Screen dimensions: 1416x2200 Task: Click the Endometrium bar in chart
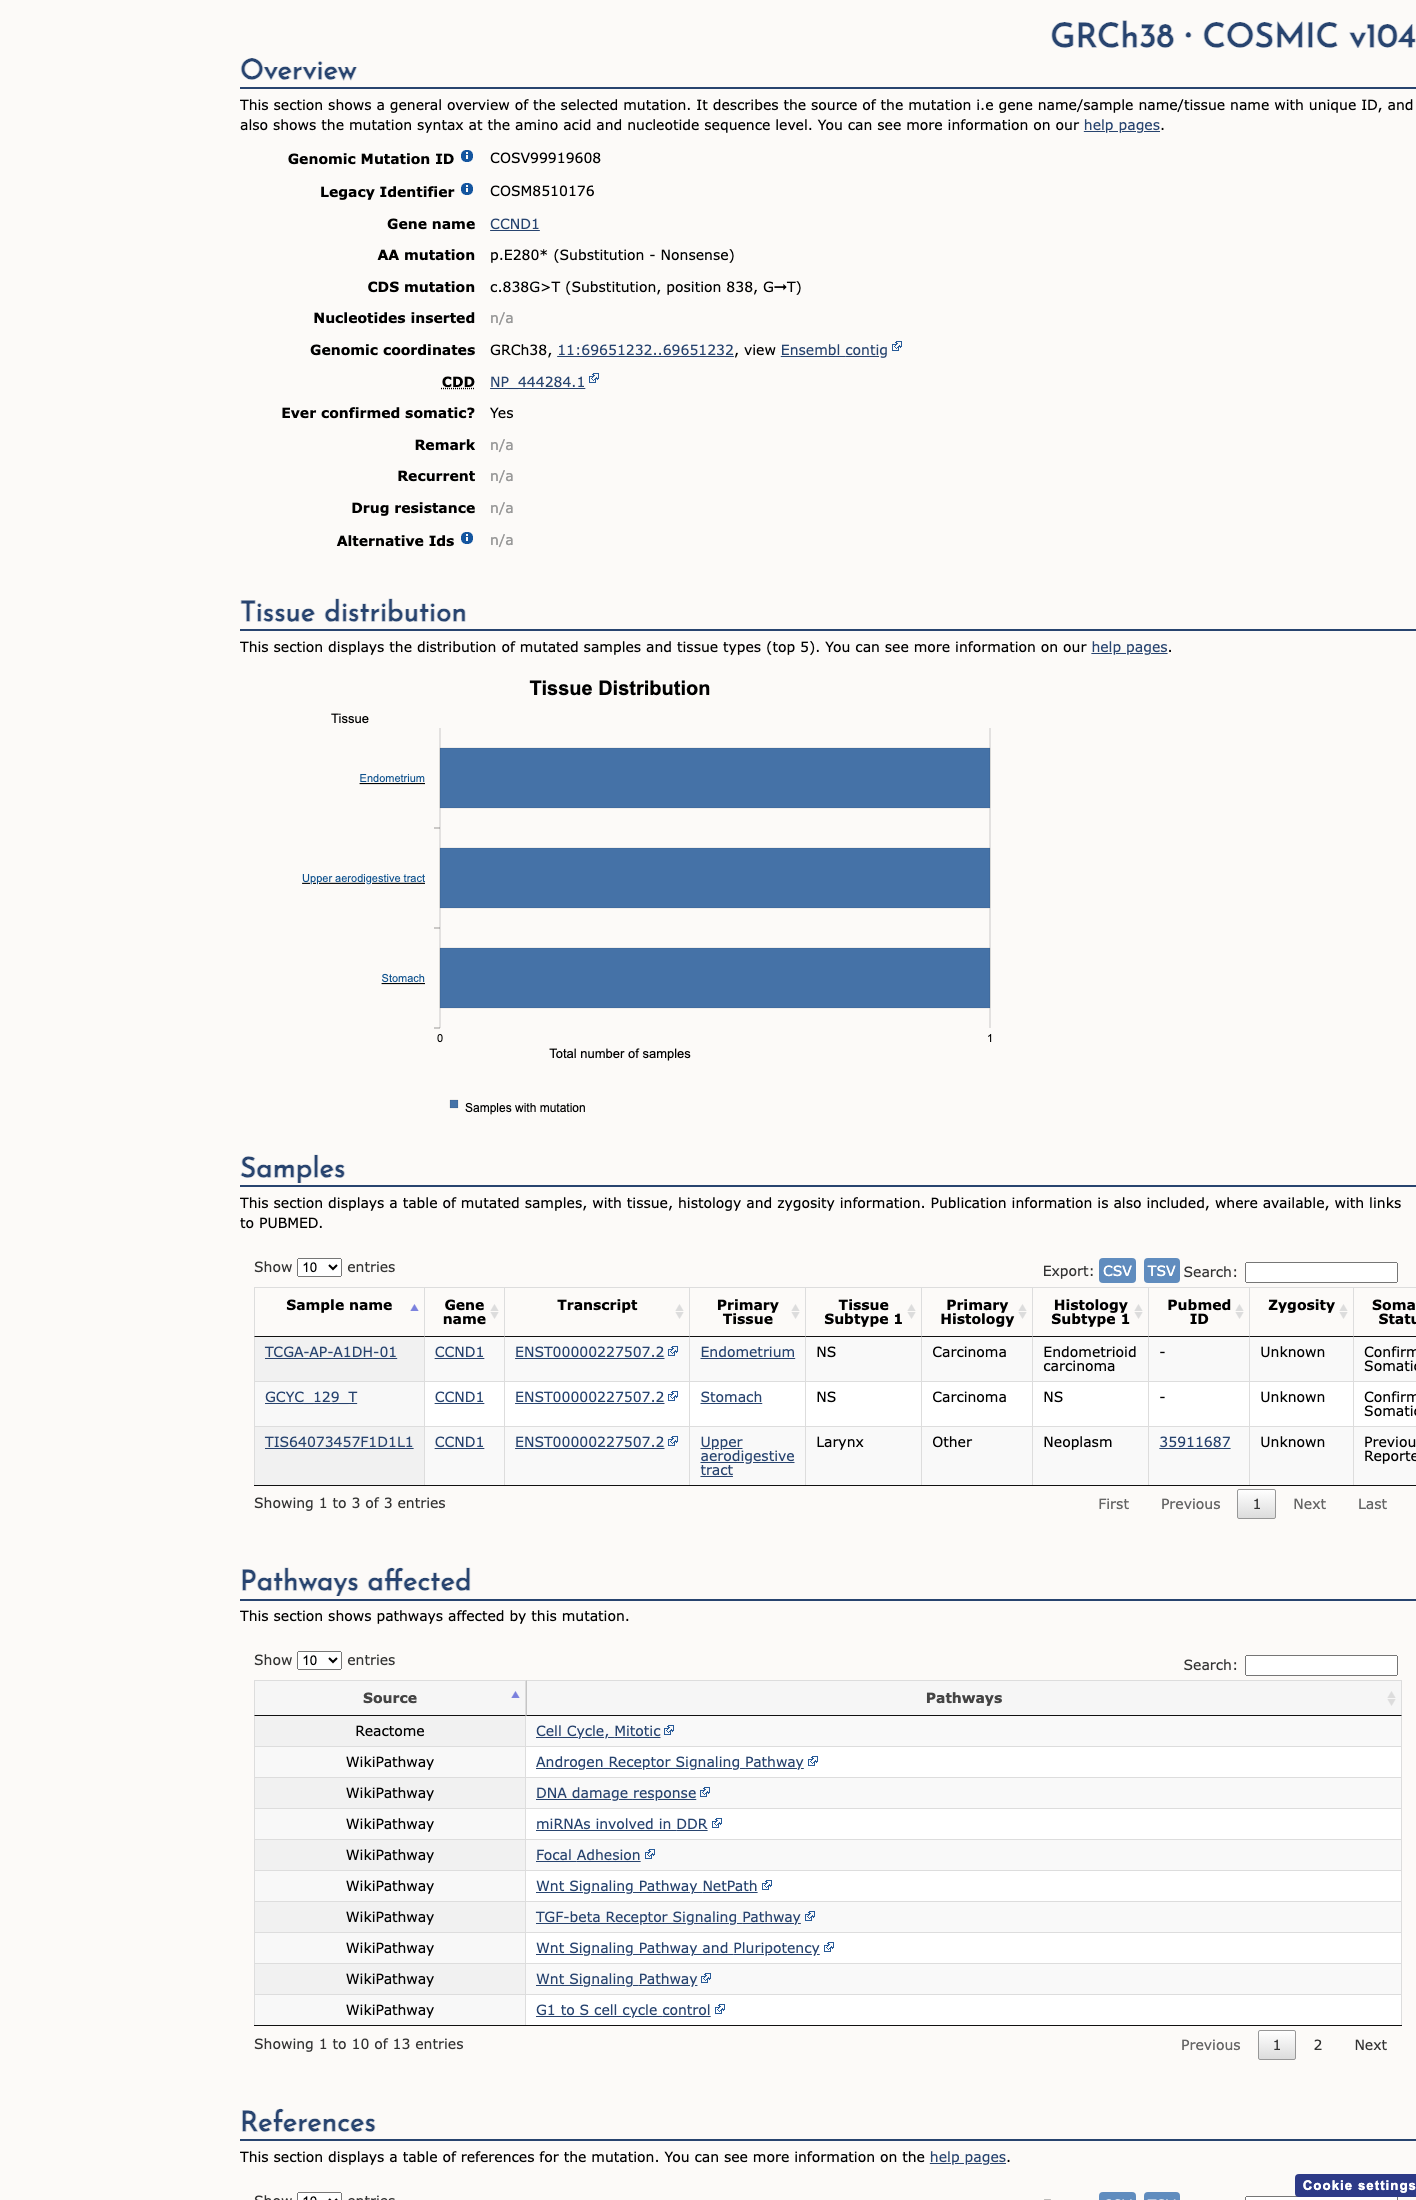[715, 778]
